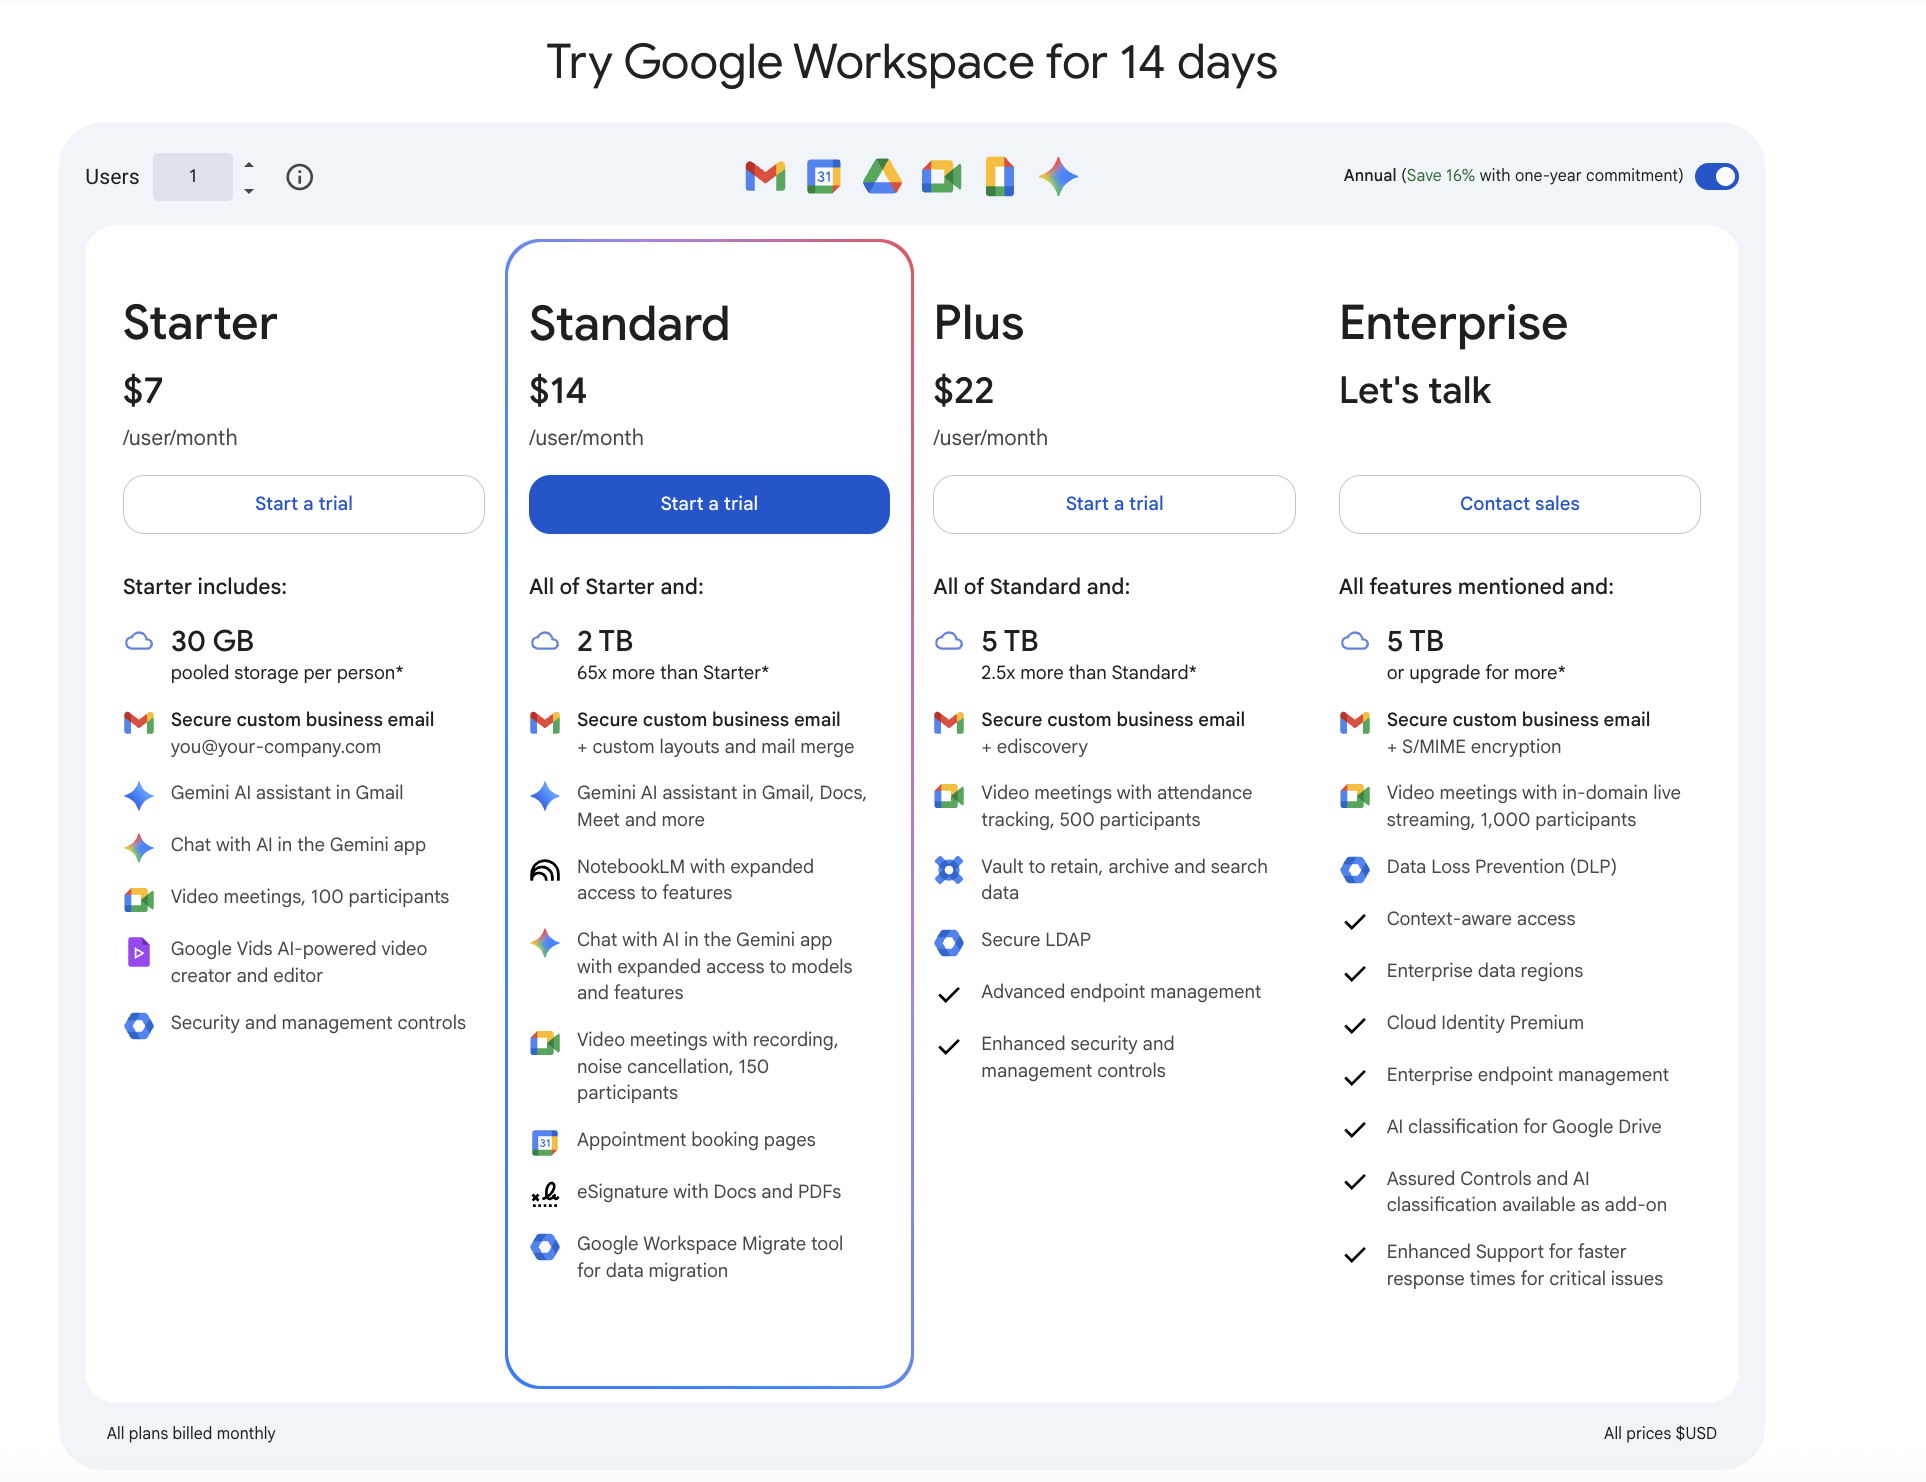This screenshot has height=1482, width=1926.
Task: Start a trial for the Starter plan
Action: (304, 504)
